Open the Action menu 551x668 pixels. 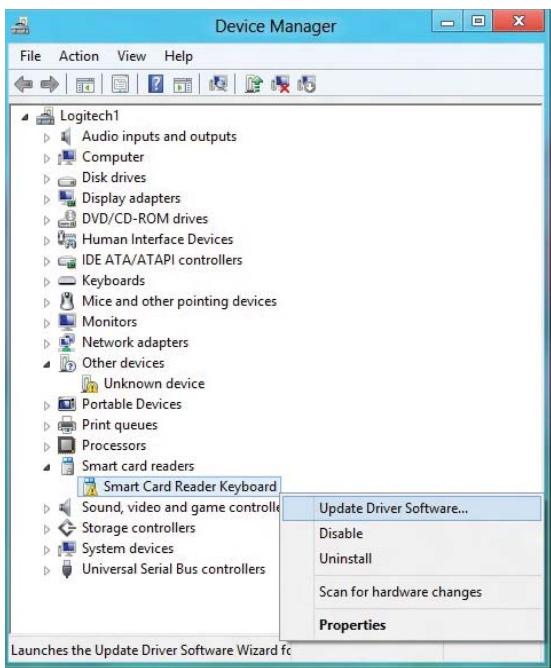pyautogui.click(x=79, y=56)
